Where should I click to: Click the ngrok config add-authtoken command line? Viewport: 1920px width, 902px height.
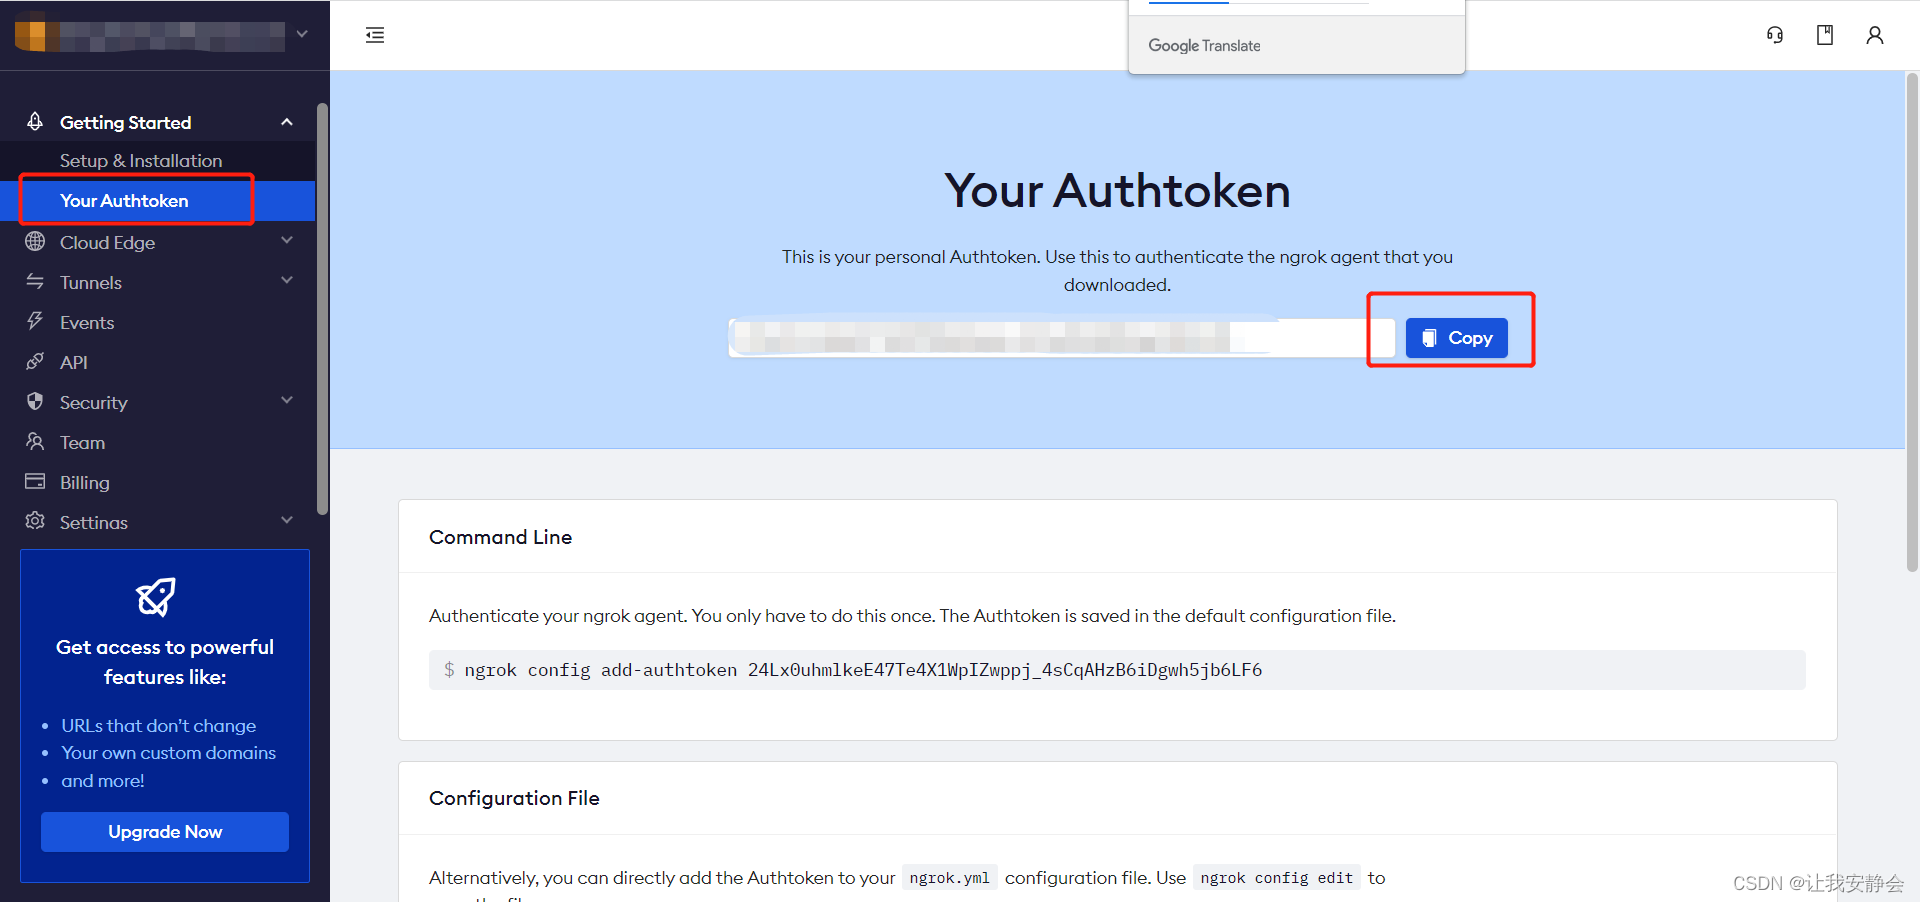tap(1117, 670)
